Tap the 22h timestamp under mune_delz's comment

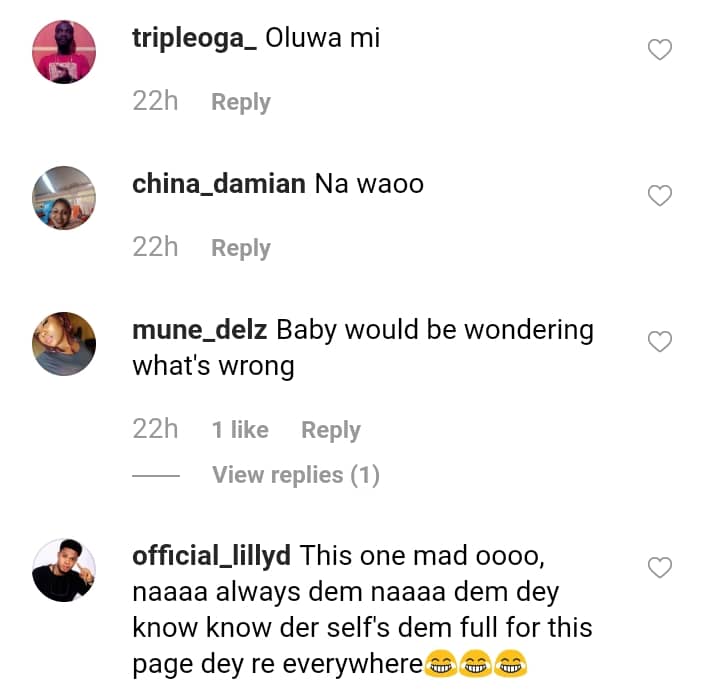(155, 429)
